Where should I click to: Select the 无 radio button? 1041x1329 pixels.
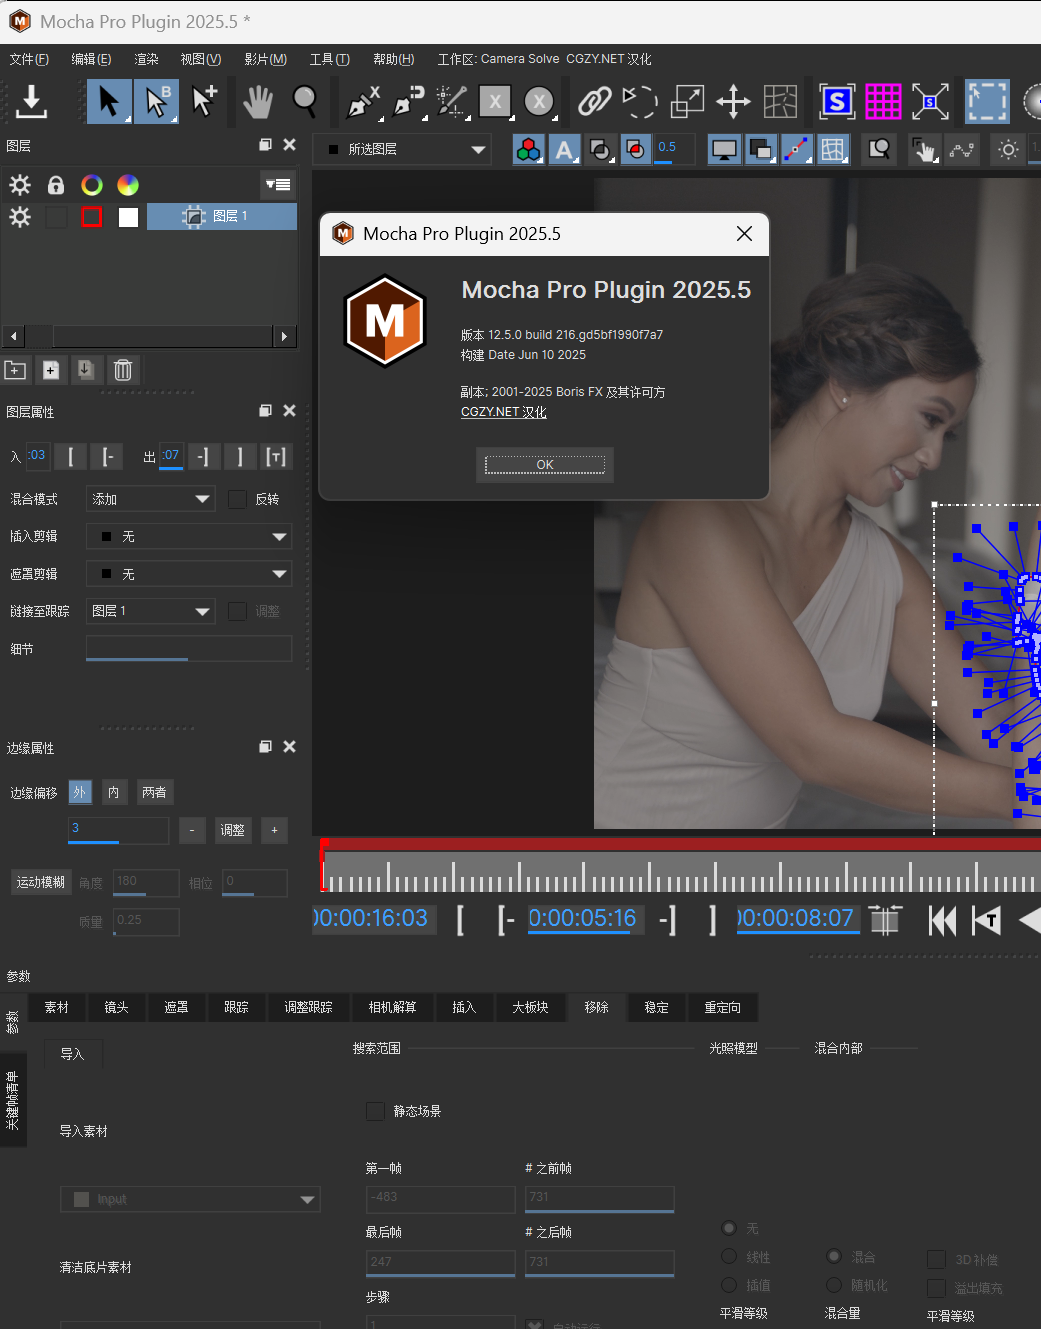click(x=729, y=1228)
